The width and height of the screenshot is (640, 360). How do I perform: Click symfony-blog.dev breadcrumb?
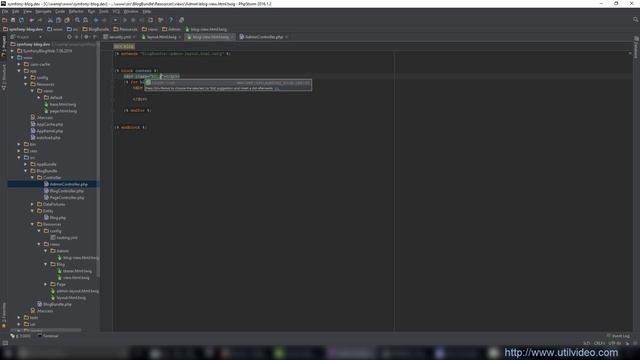pyautogui.click(x=23, y=29)
